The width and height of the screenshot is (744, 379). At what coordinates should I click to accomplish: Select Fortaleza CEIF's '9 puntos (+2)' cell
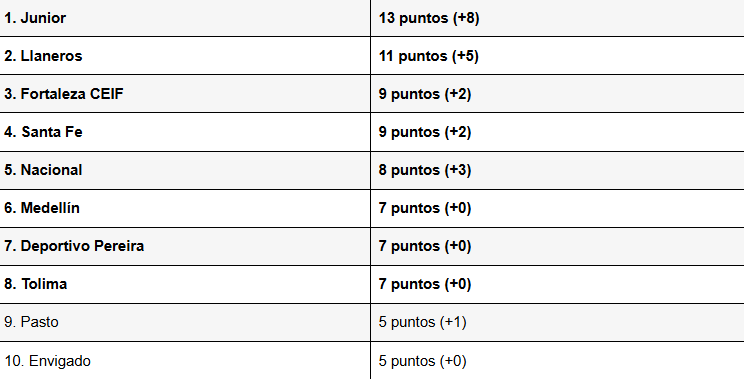click(x=558, y=93)
